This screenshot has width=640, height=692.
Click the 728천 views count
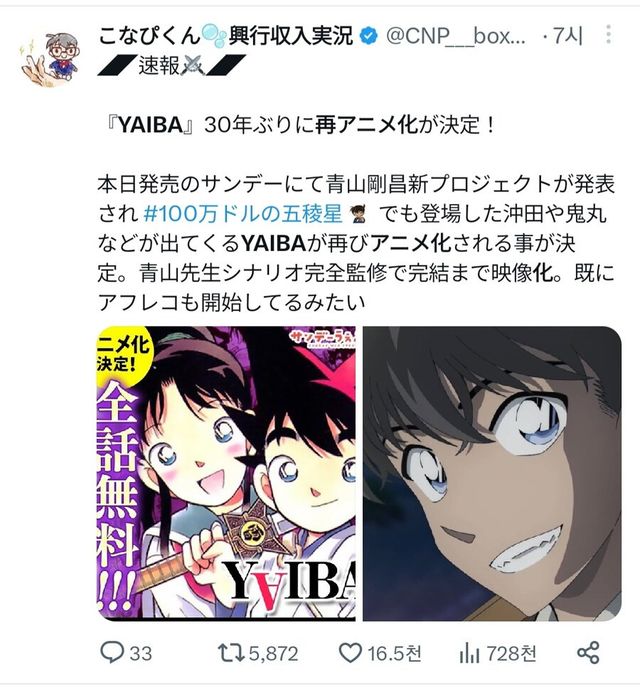coord(511,654)
